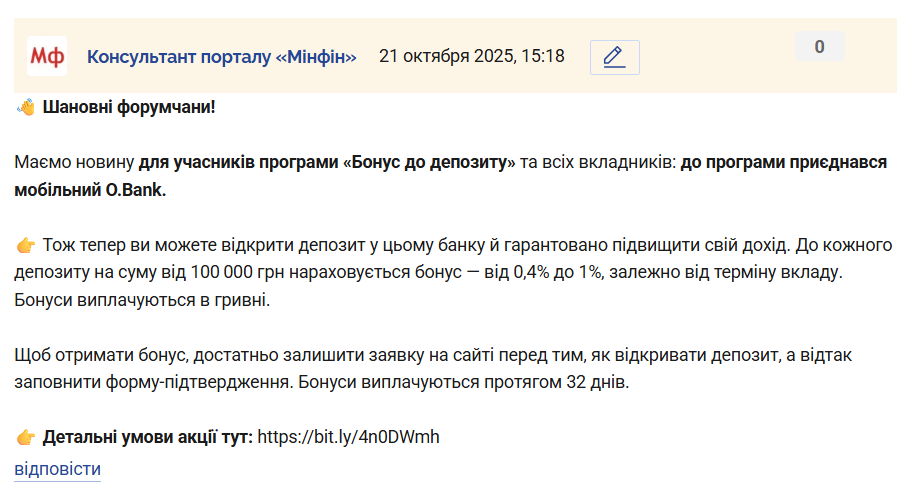Click the timestamp '21 октября 2025, 15:18'
913x495 pixels.
[x=472, y=56]
